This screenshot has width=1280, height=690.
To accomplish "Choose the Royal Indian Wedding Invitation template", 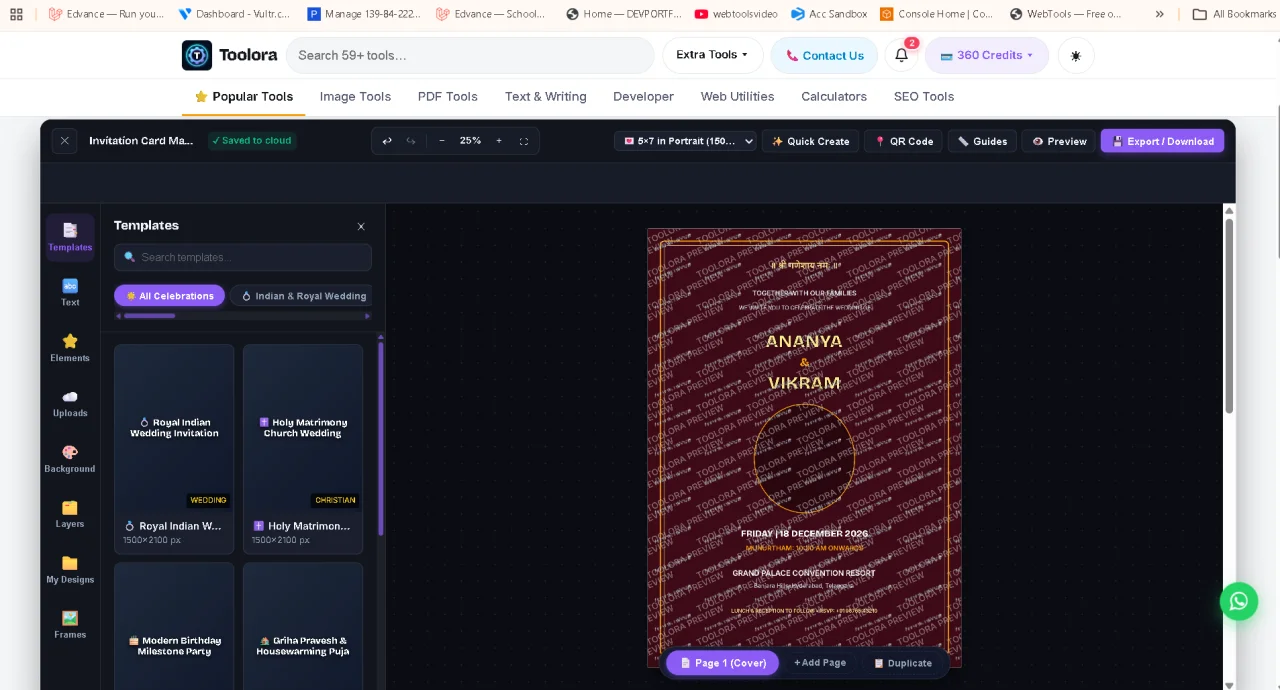I will (x=174, y=449).
